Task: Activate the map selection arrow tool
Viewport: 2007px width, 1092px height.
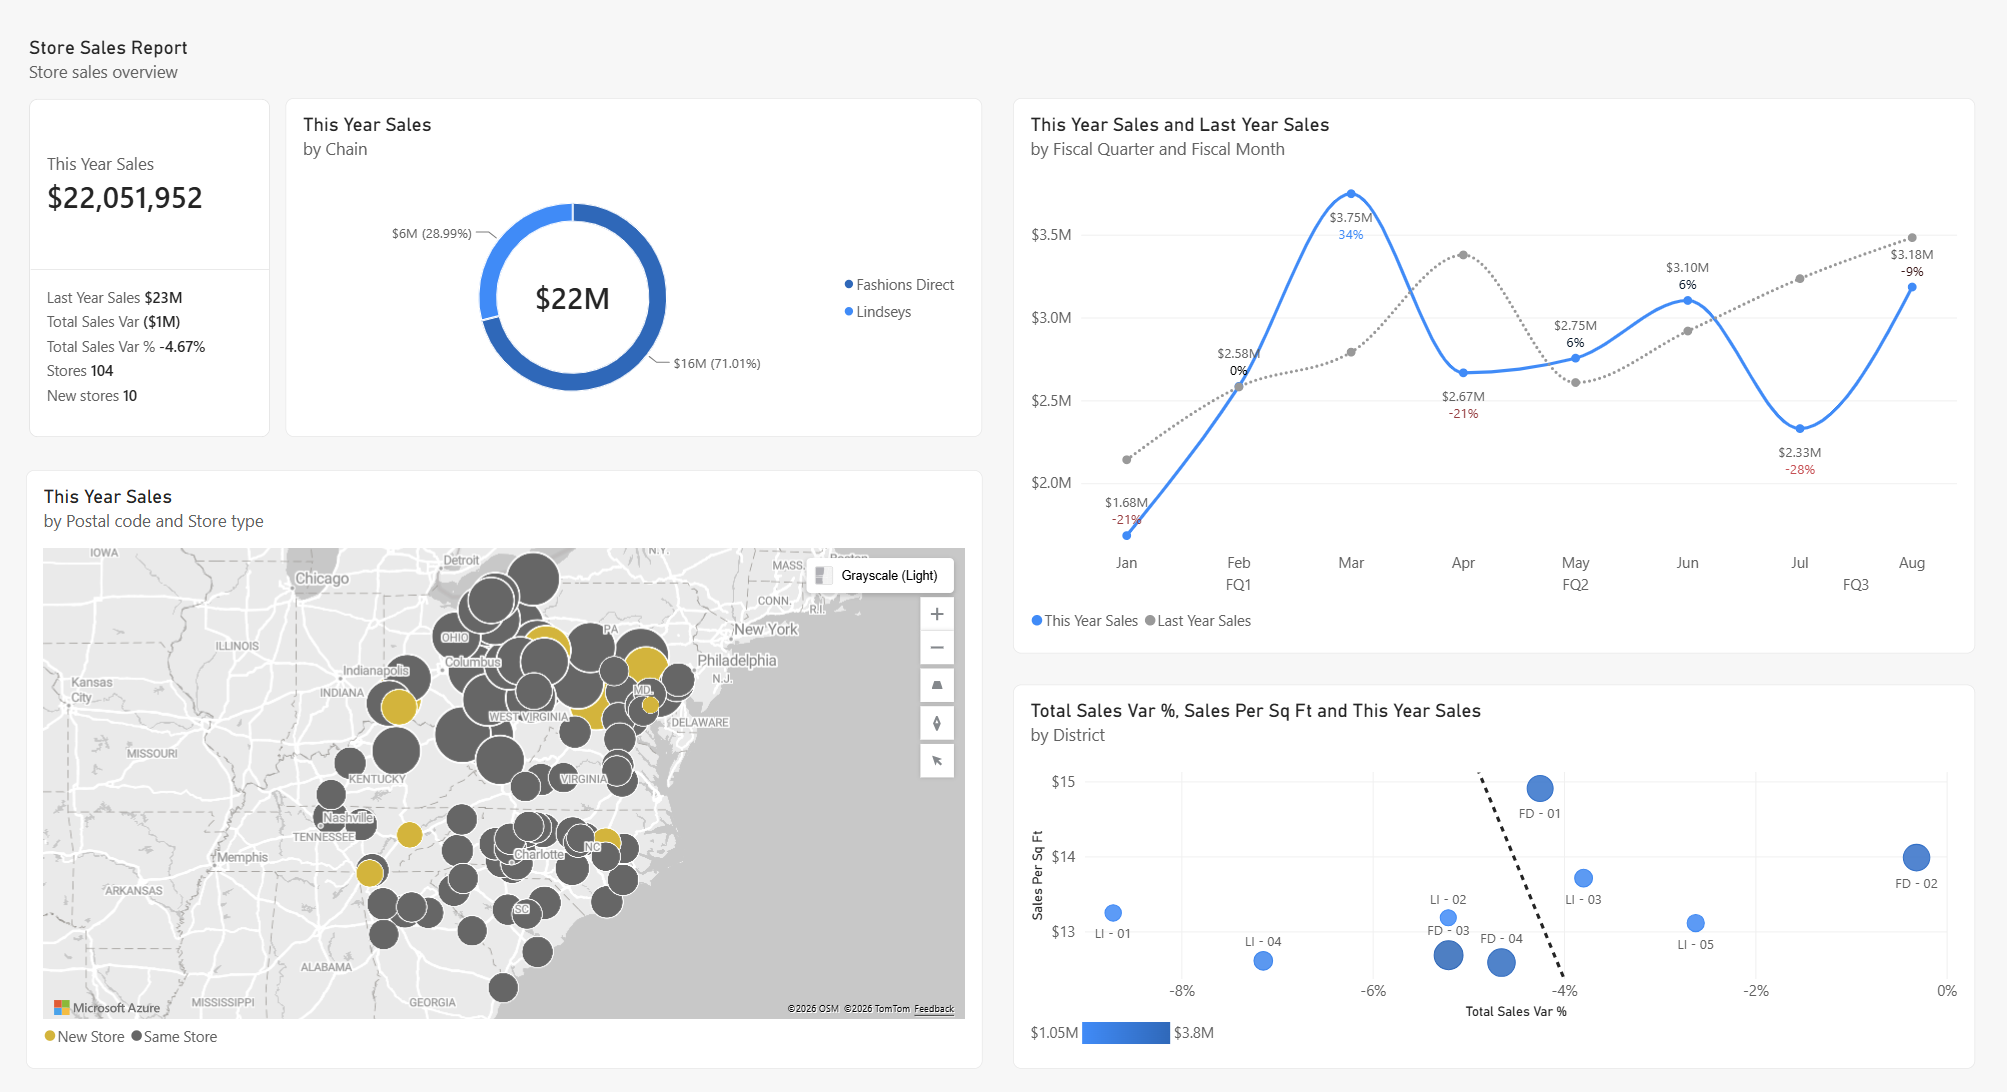Action: coord(937,761)
